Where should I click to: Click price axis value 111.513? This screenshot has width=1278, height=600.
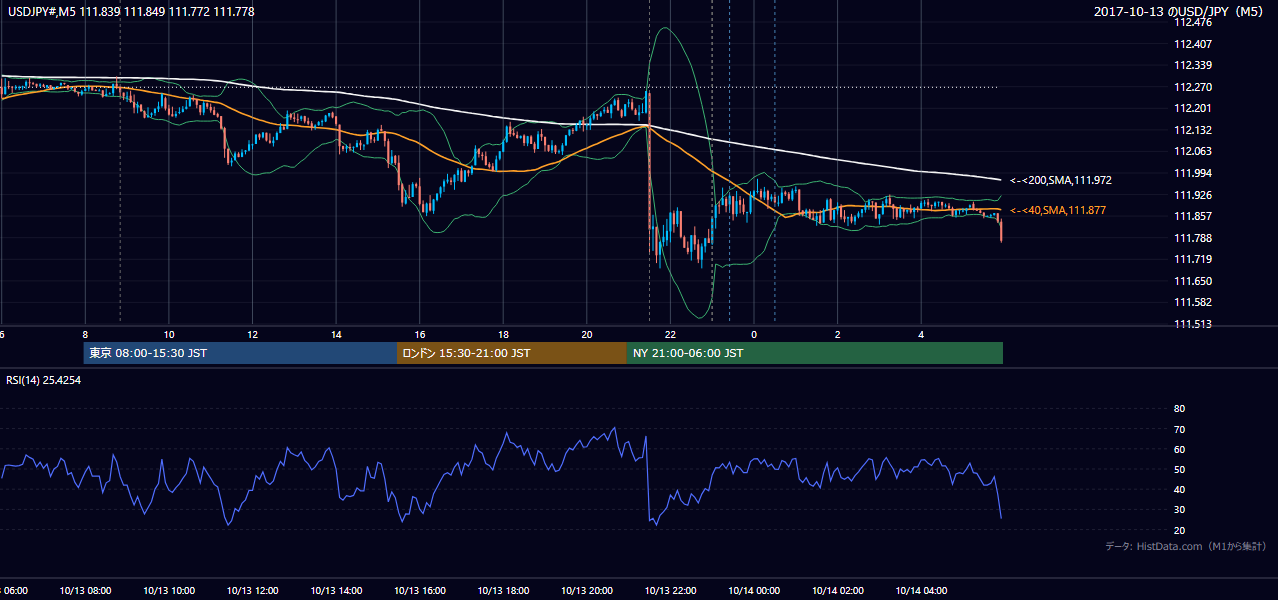[x=1192, y=324]
